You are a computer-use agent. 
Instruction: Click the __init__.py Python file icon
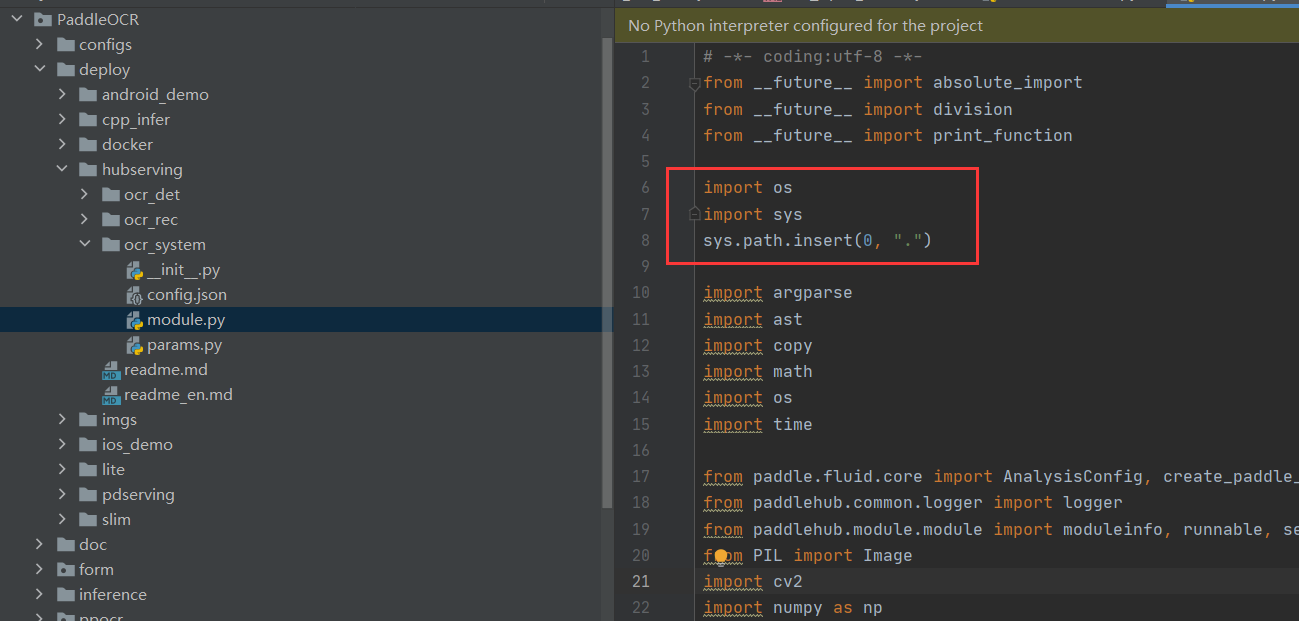(x=134, y=269)
